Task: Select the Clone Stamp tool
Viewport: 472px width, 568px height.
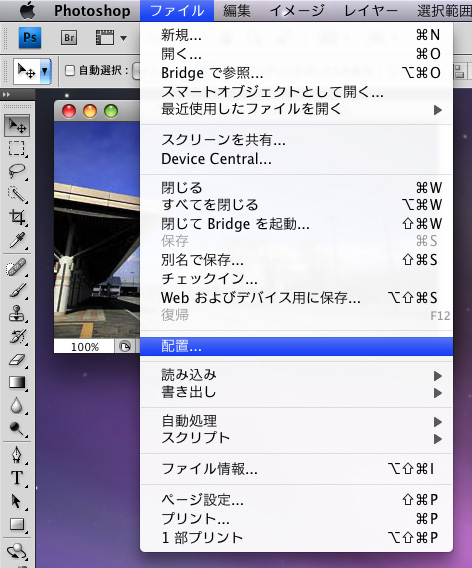Action: tap(17, 313)
